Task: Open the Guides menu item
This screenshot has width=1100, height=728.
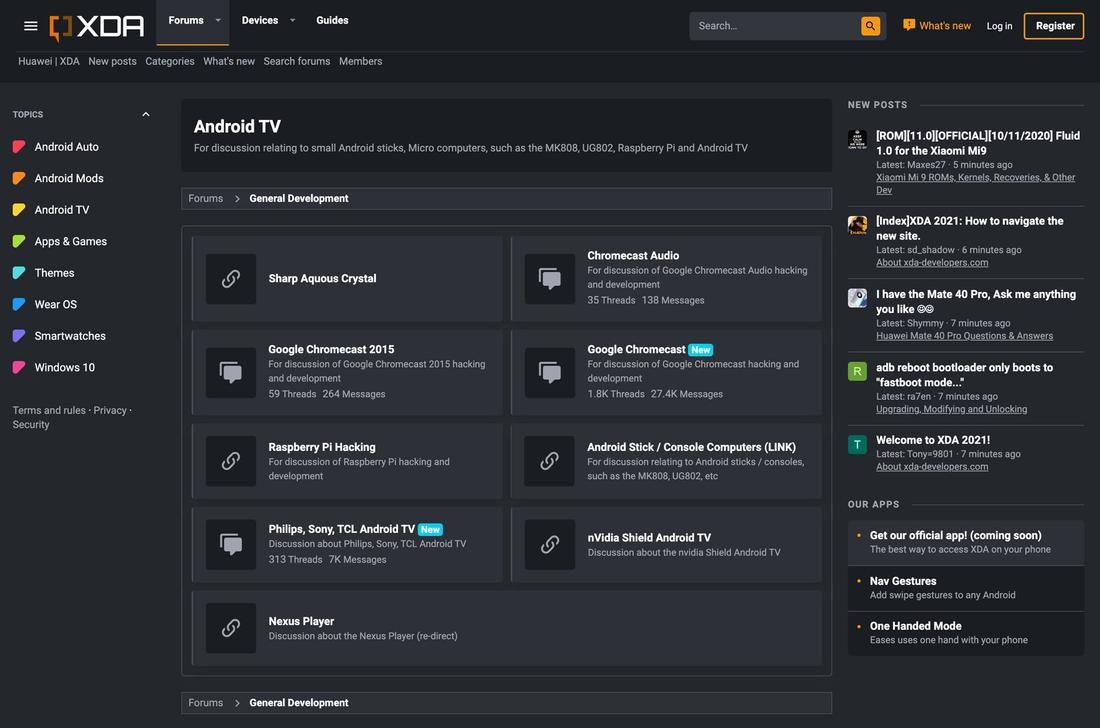Action: 332,20
